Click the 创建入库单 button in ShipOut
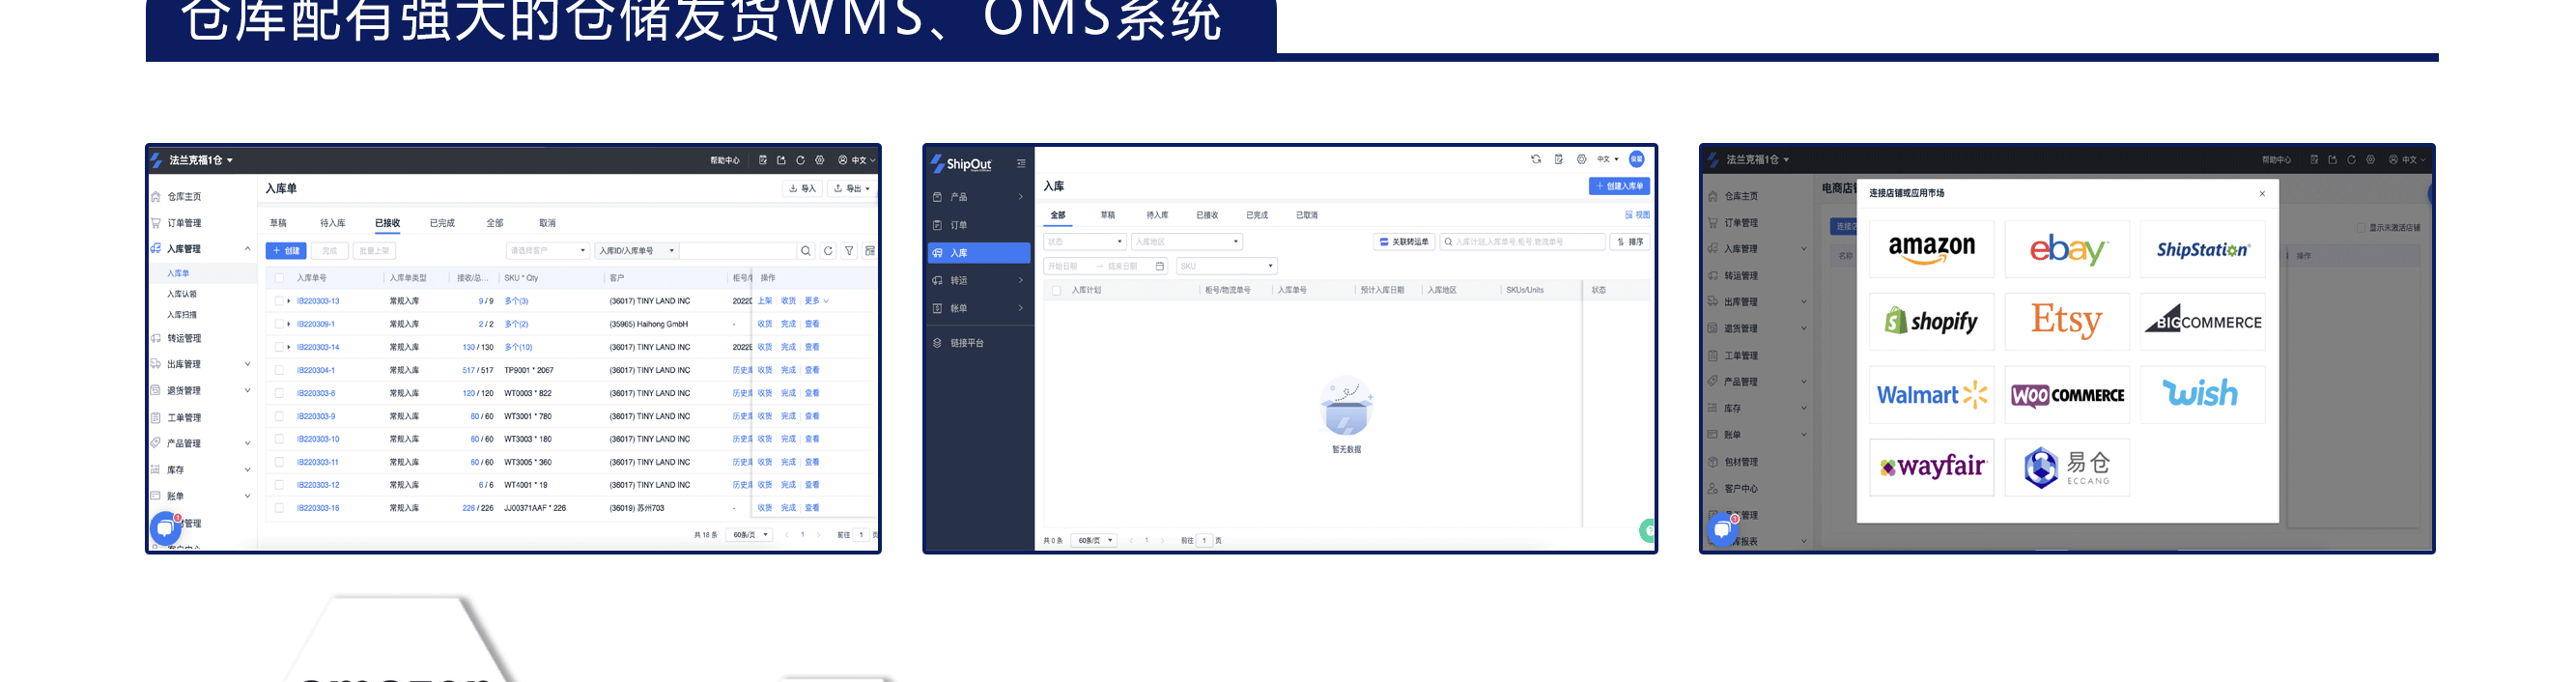The width and height of the screenshot is (2576, 682). 1619,186
